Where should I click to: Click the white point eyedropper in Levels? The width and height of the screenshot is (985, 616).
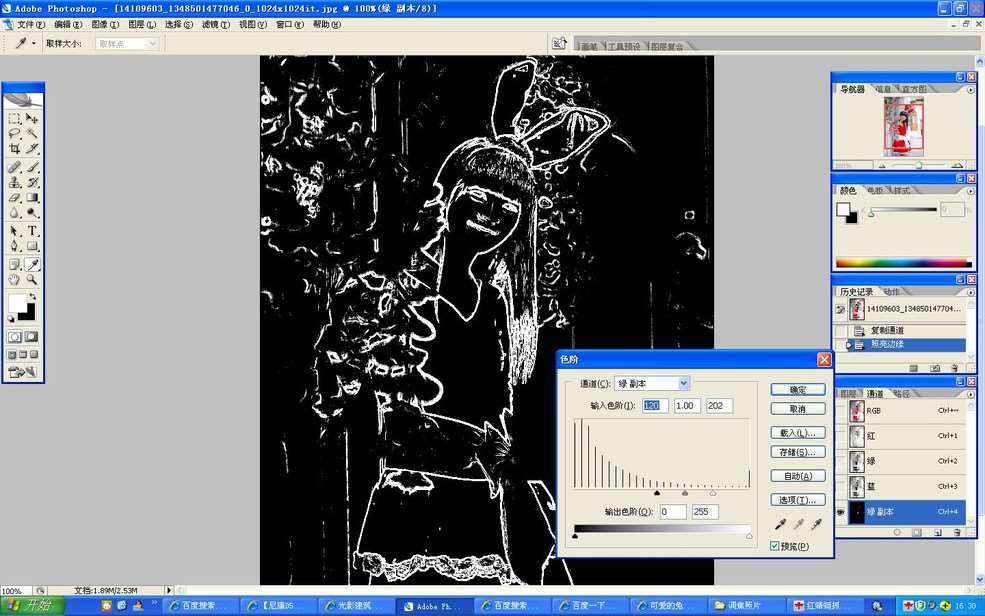(817, 524)
